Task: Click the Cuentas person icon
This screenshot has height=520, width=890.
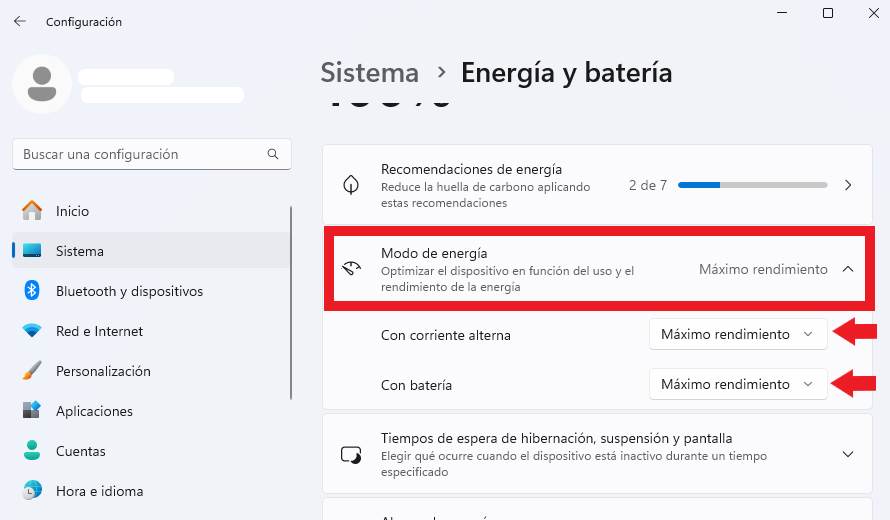Action: 32,450
